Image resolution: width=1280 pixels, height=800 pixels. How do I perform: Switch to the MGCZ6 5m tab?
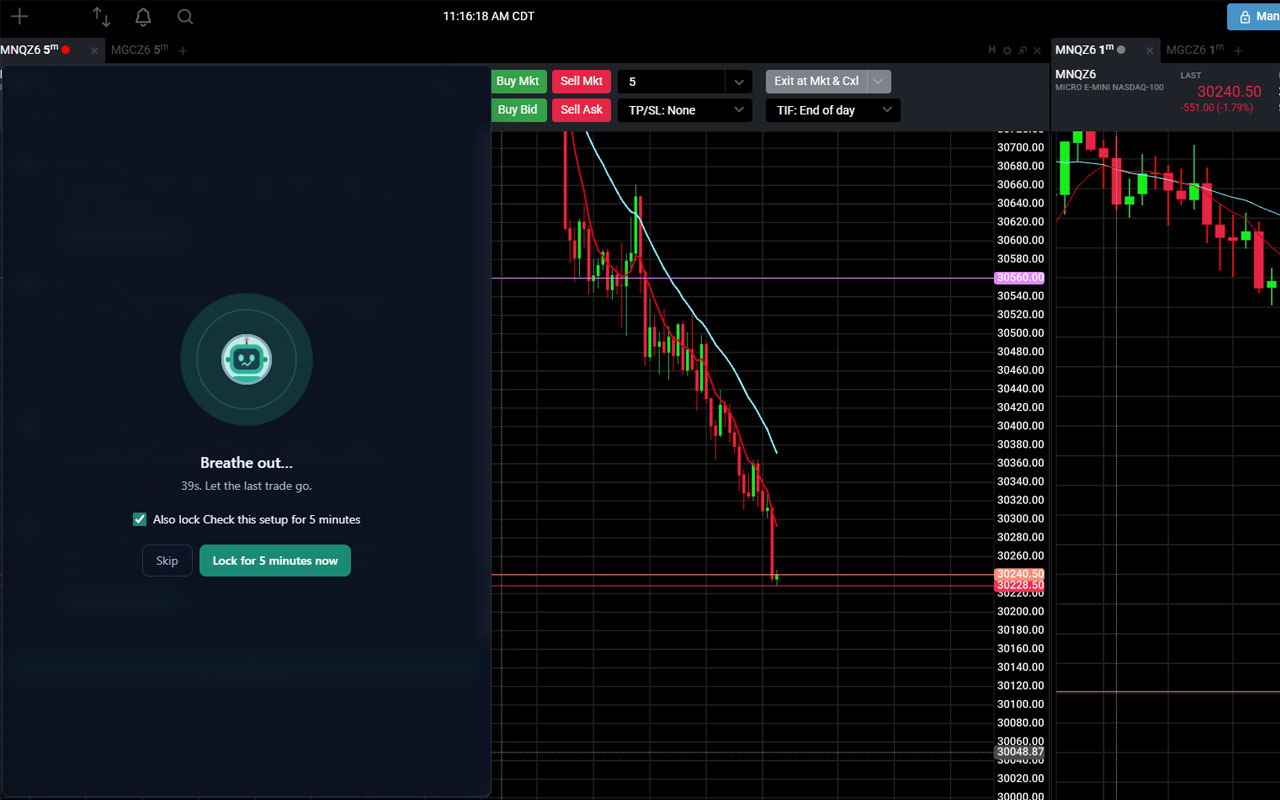140,50
